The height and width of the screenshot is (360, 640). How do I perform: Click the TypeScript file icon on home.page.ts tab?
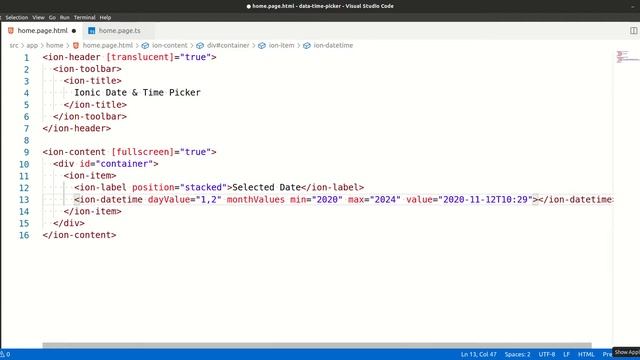[x=91, y=31]
